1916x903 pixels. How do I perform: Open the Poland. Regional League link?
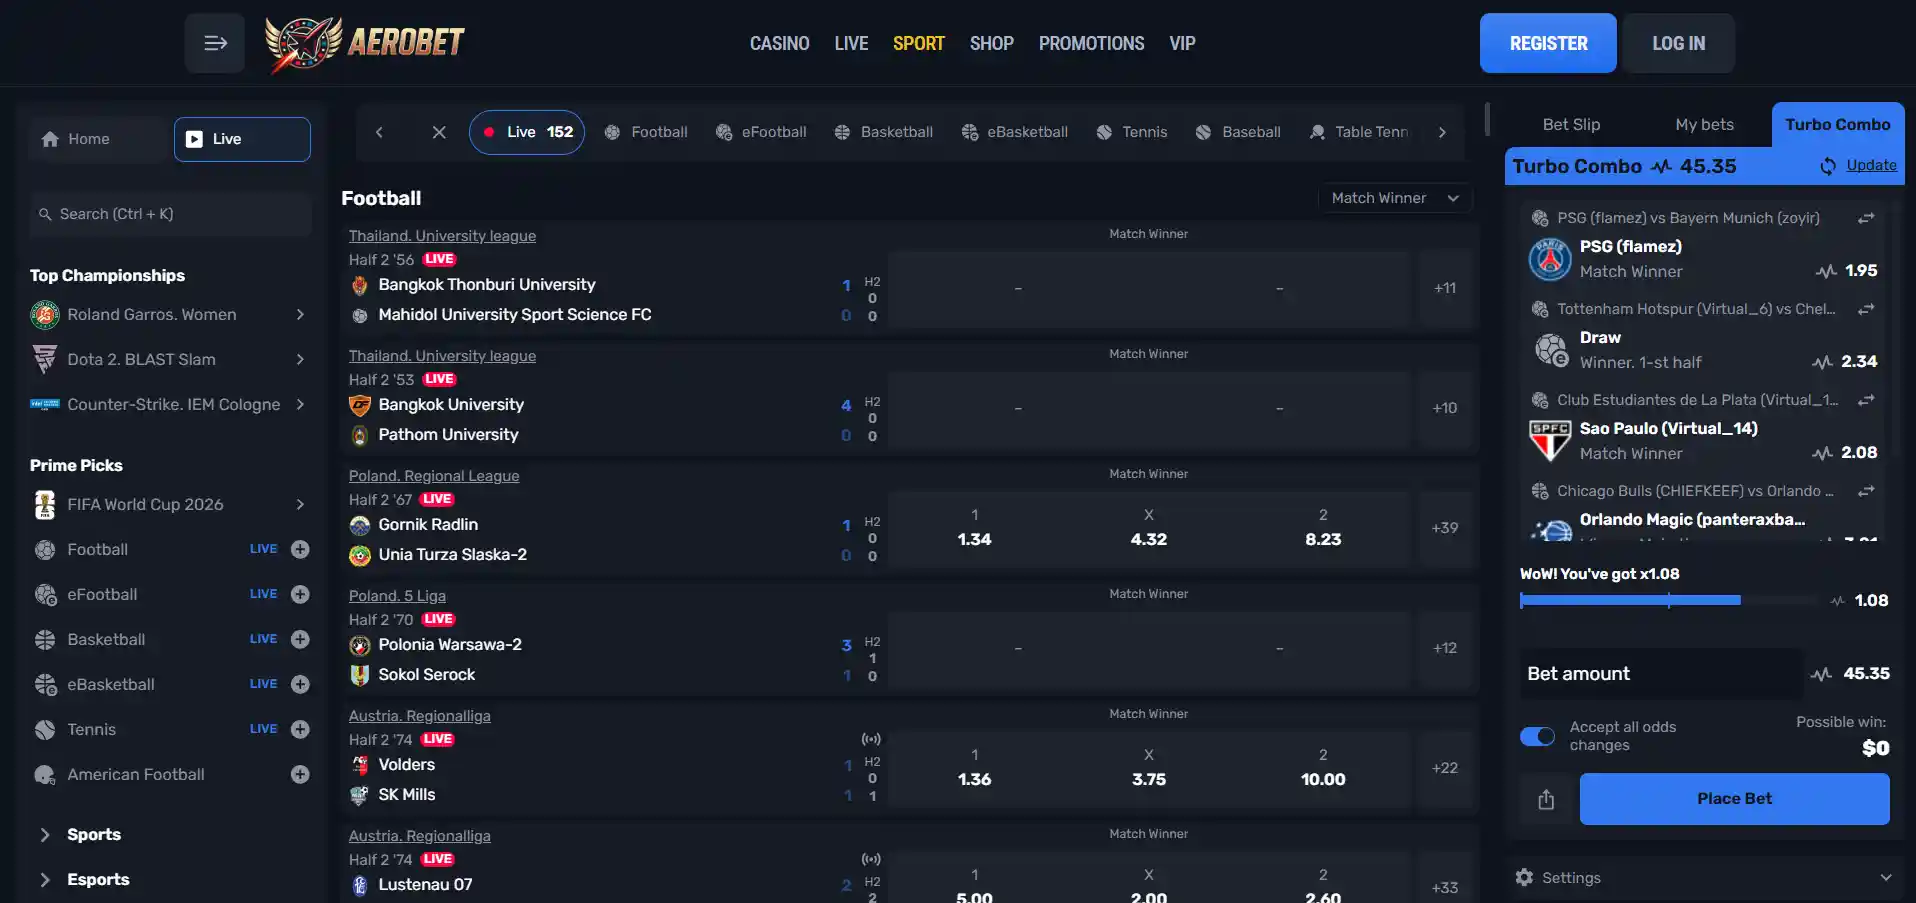(434, 476)
